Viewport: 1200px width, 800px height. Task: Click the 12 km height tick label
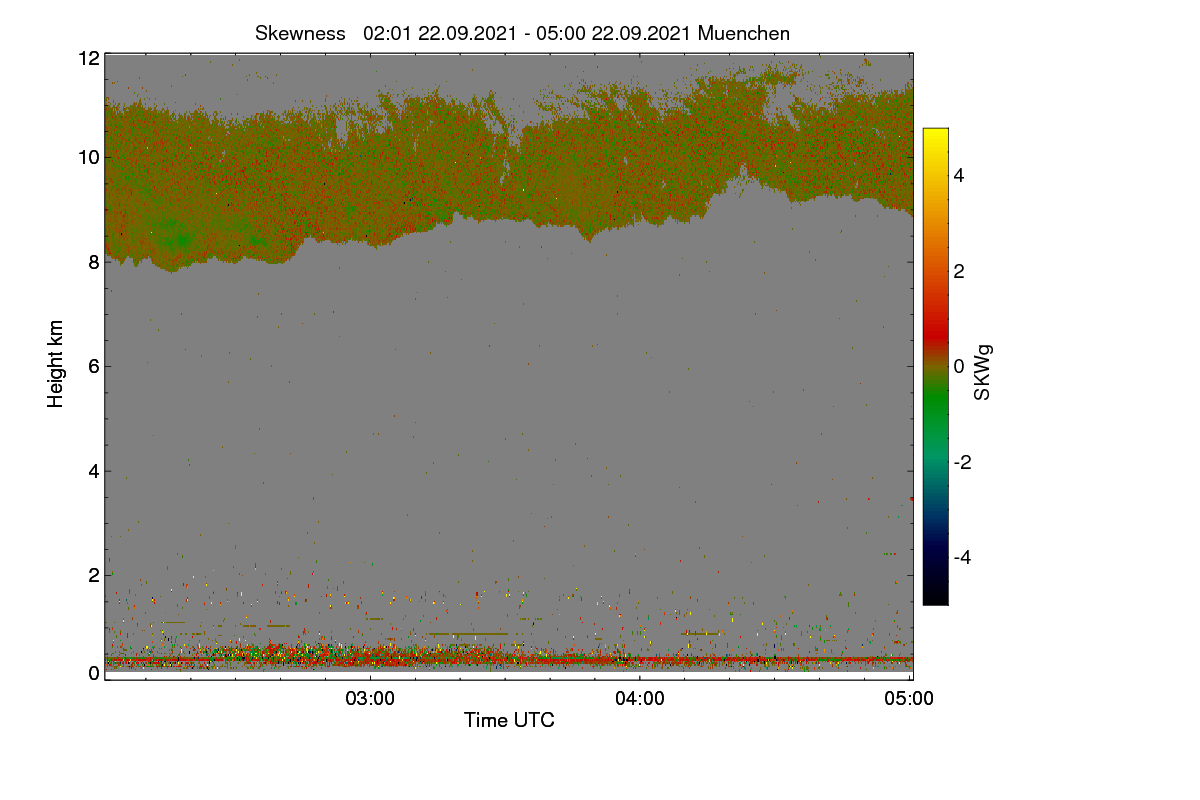[x=88, y=58]
